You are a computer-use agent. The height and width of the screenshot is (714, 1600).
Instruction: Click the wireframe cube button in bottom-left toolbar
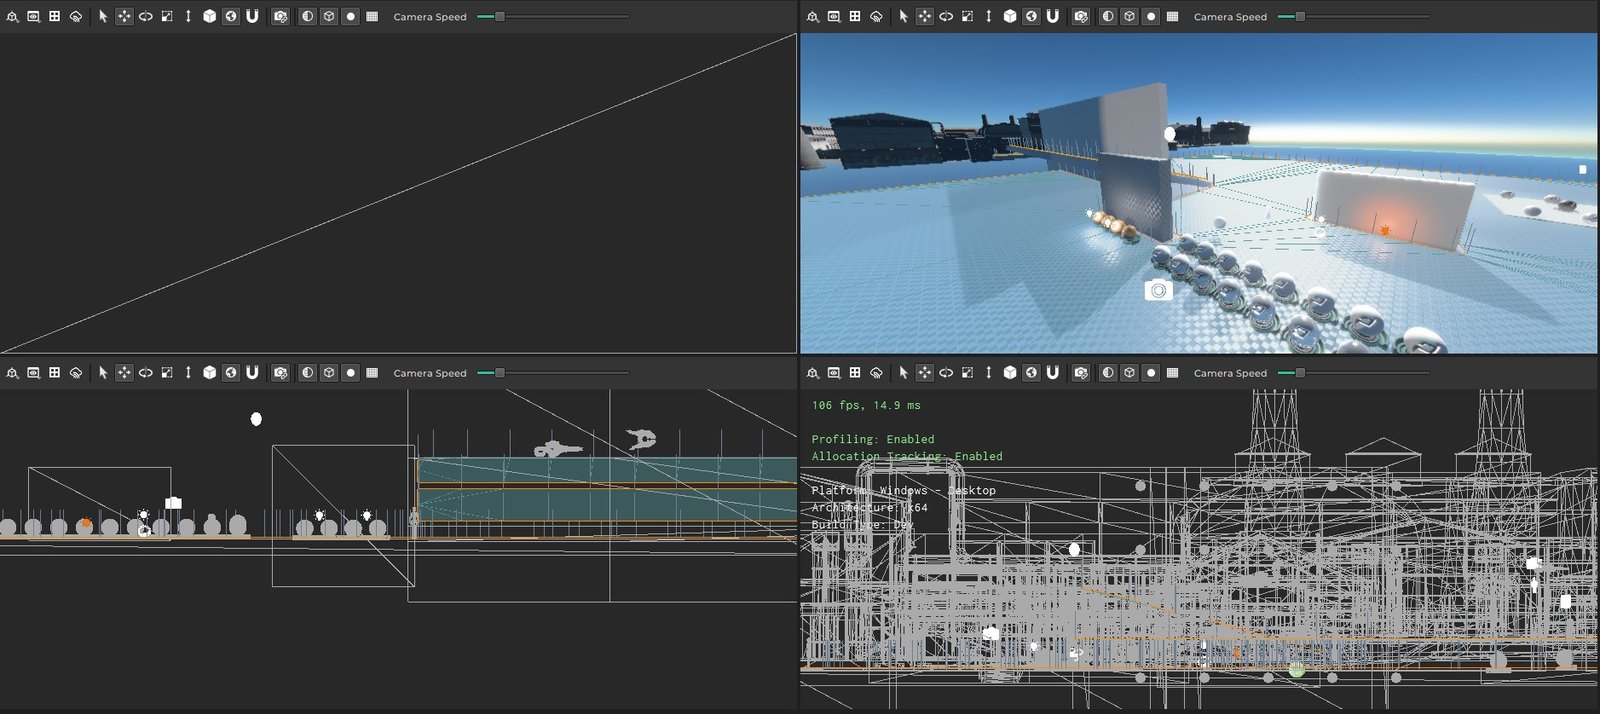click(329, 373)
